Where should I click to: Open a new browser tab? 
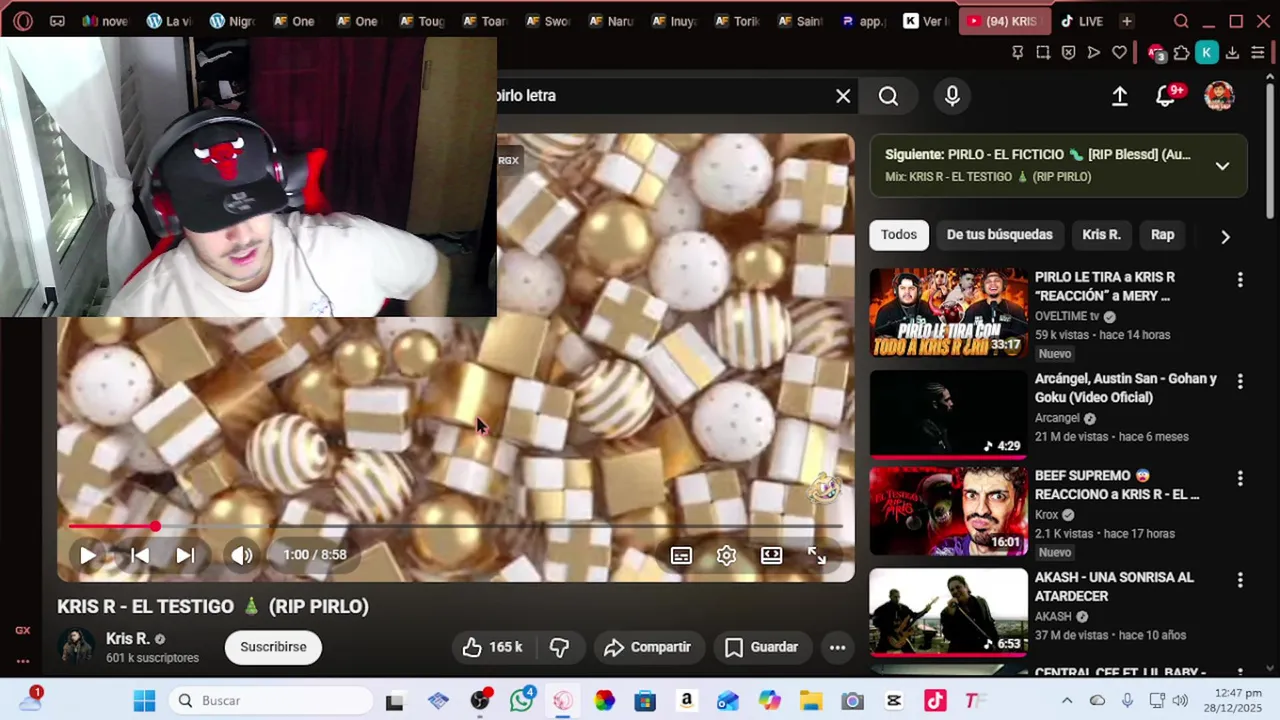tap(1127, 21)
